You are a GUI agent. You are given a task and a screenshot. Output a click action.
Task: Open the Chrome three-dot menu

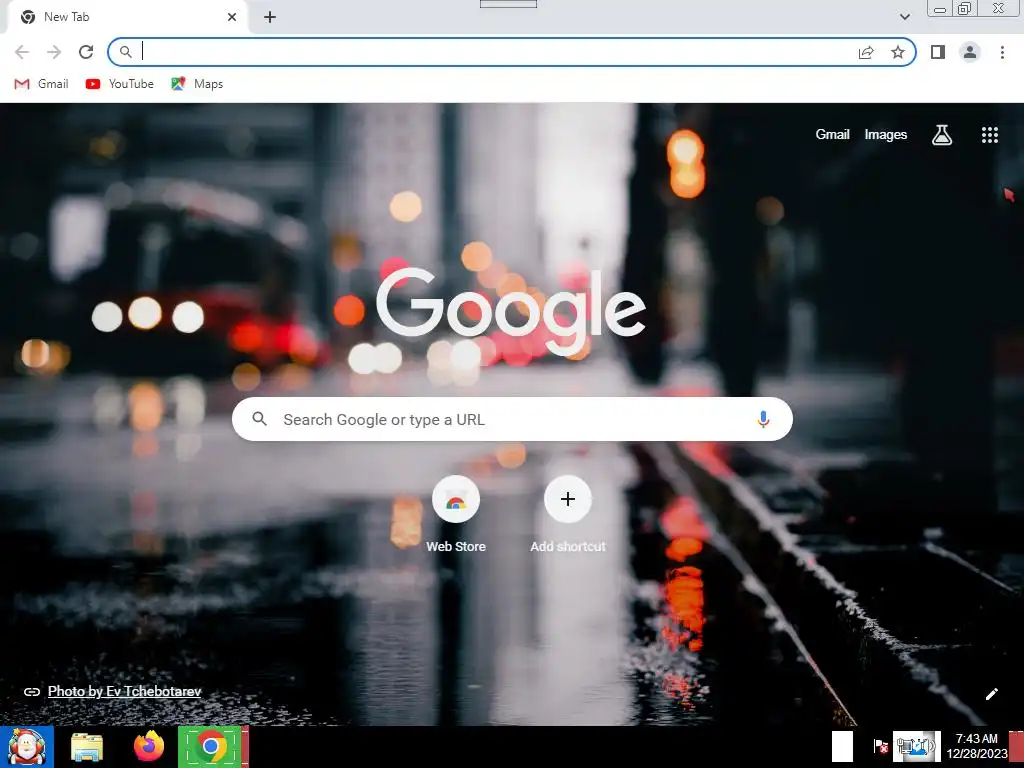coord(1002,52)
